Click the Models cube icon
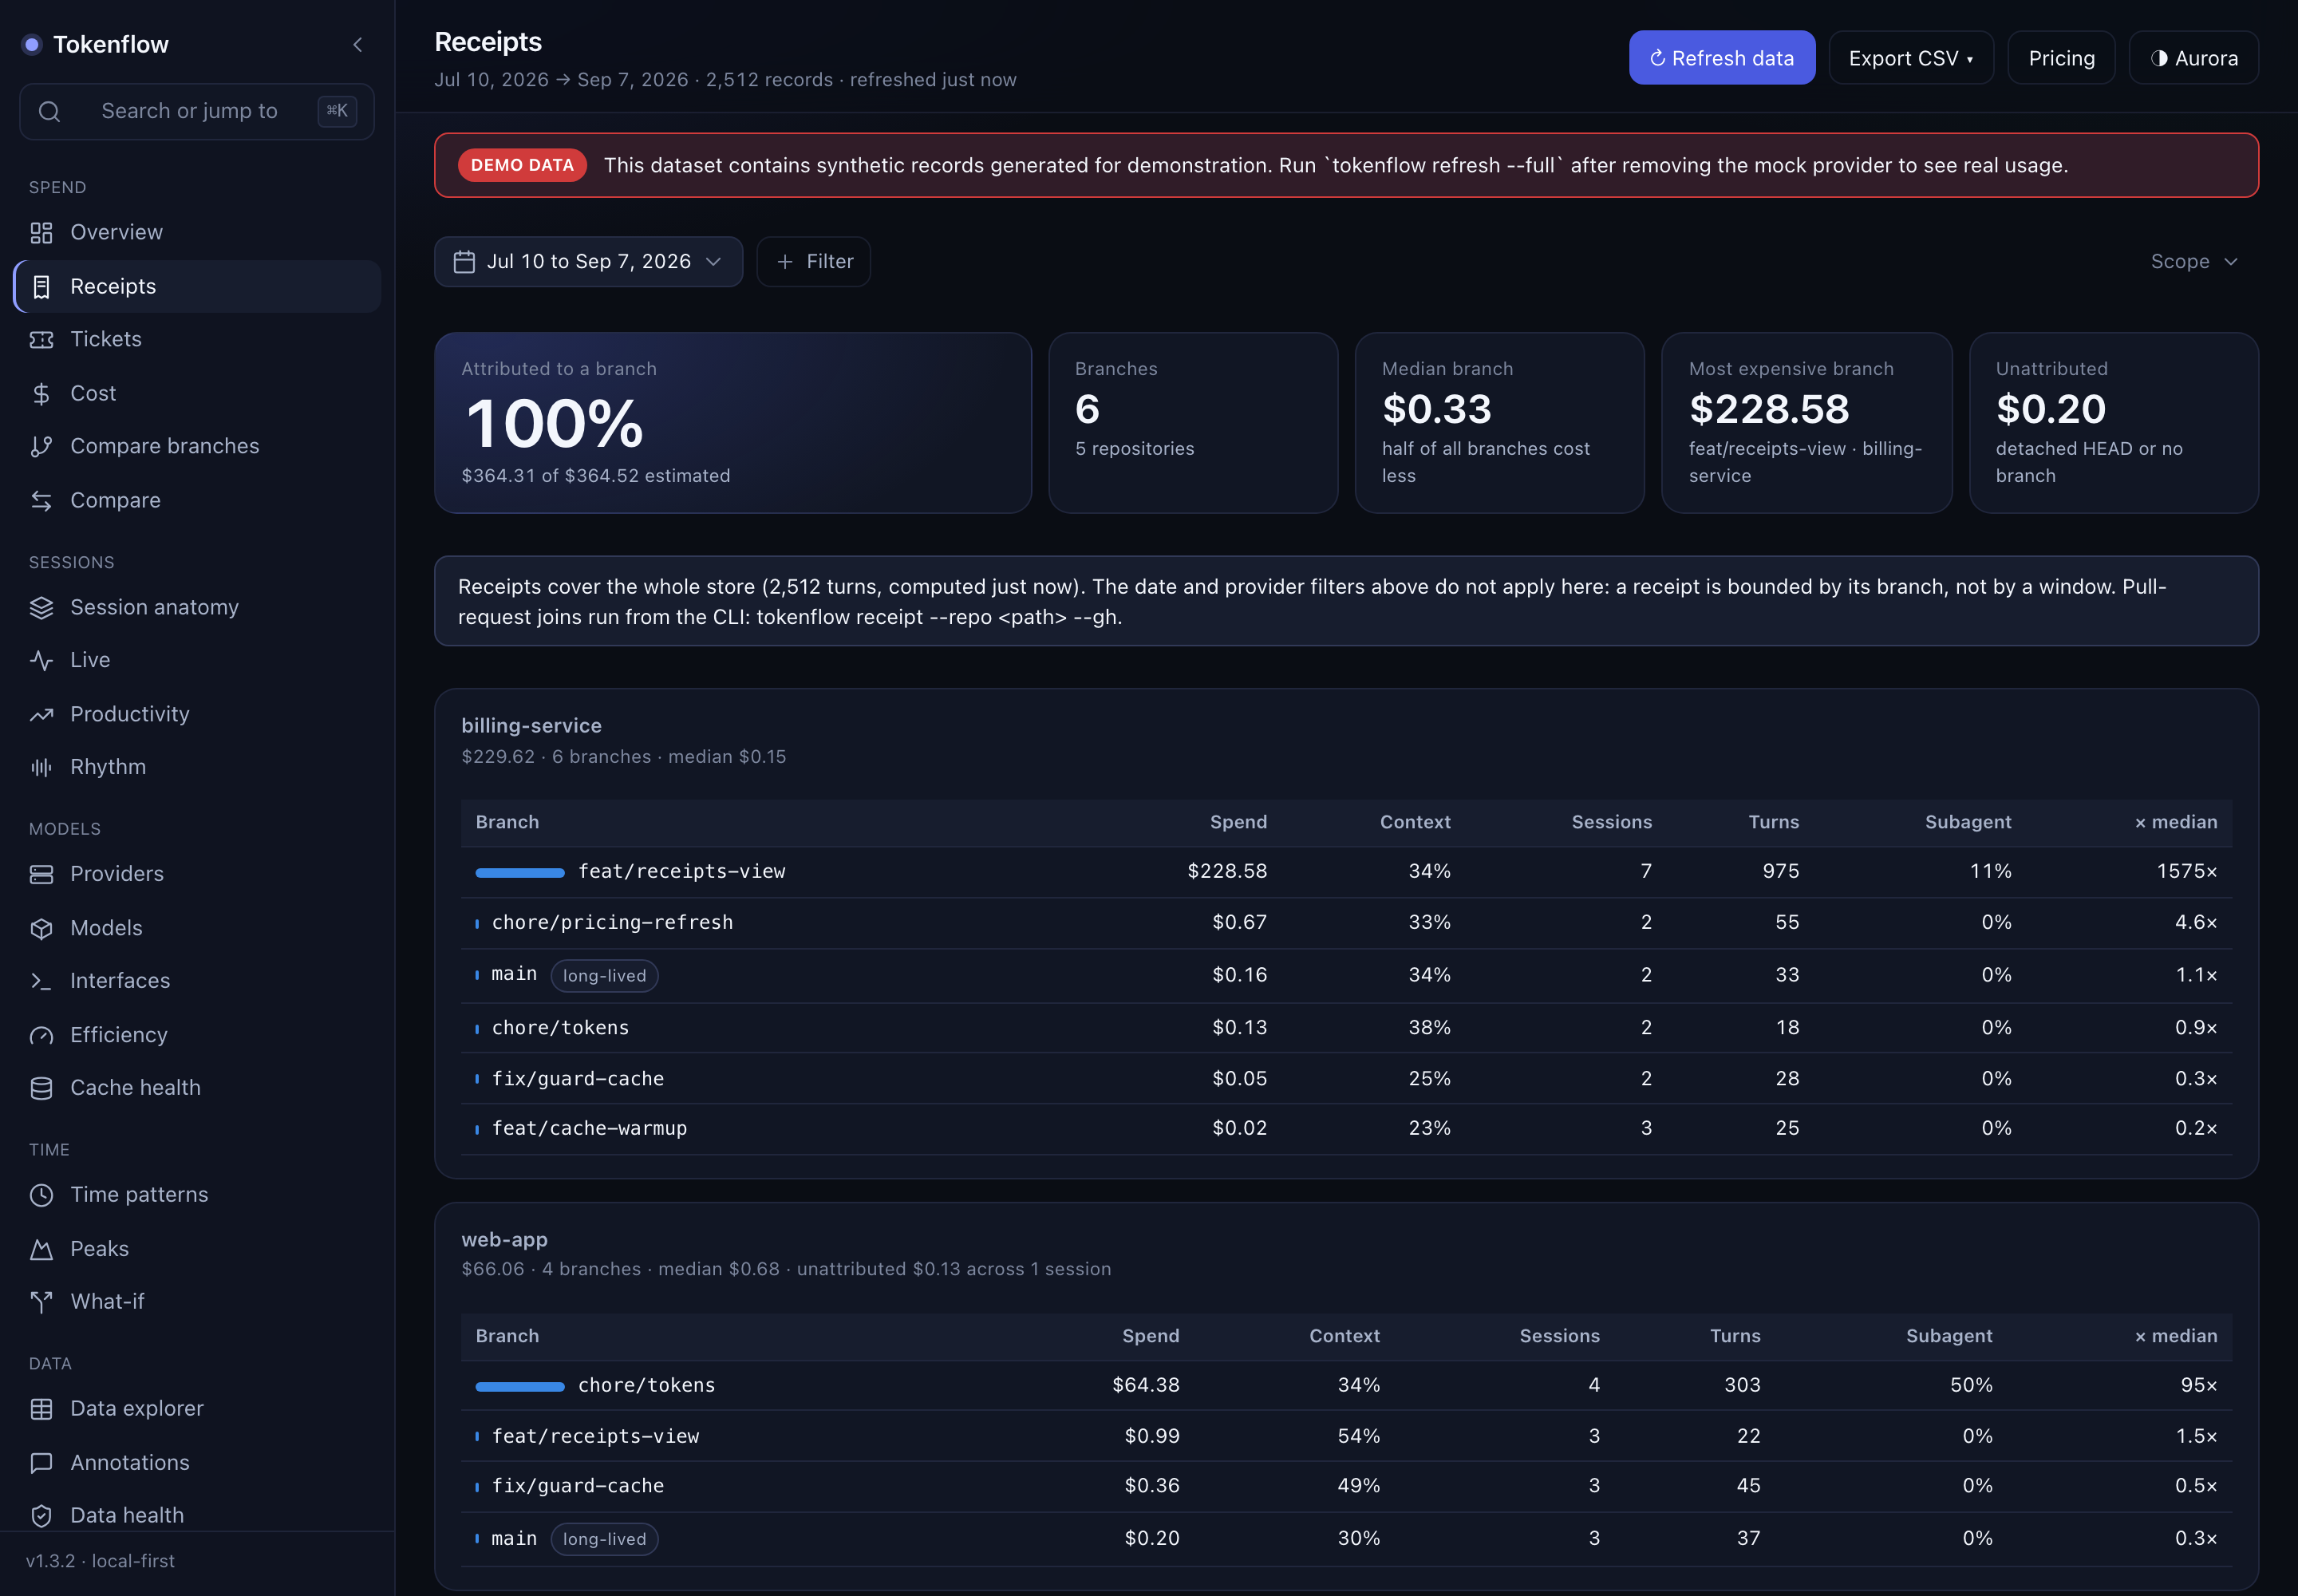Viewport: 2298px width, 1596px height. coord(41,929)
